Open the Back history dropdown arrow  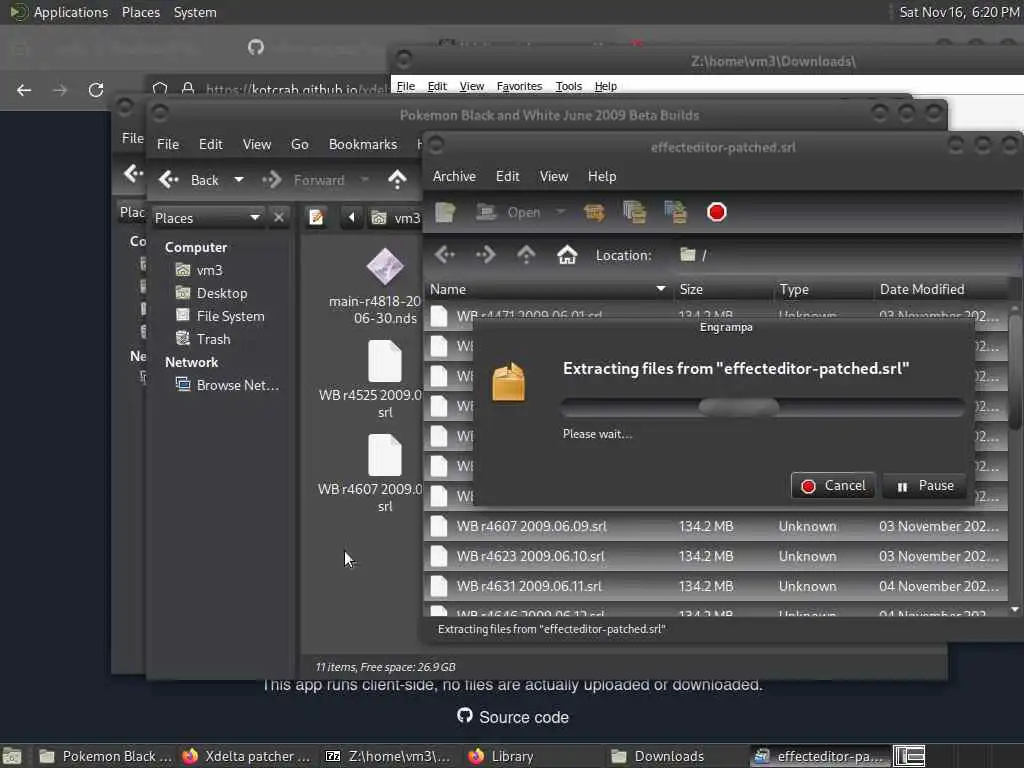pos(239,180)
